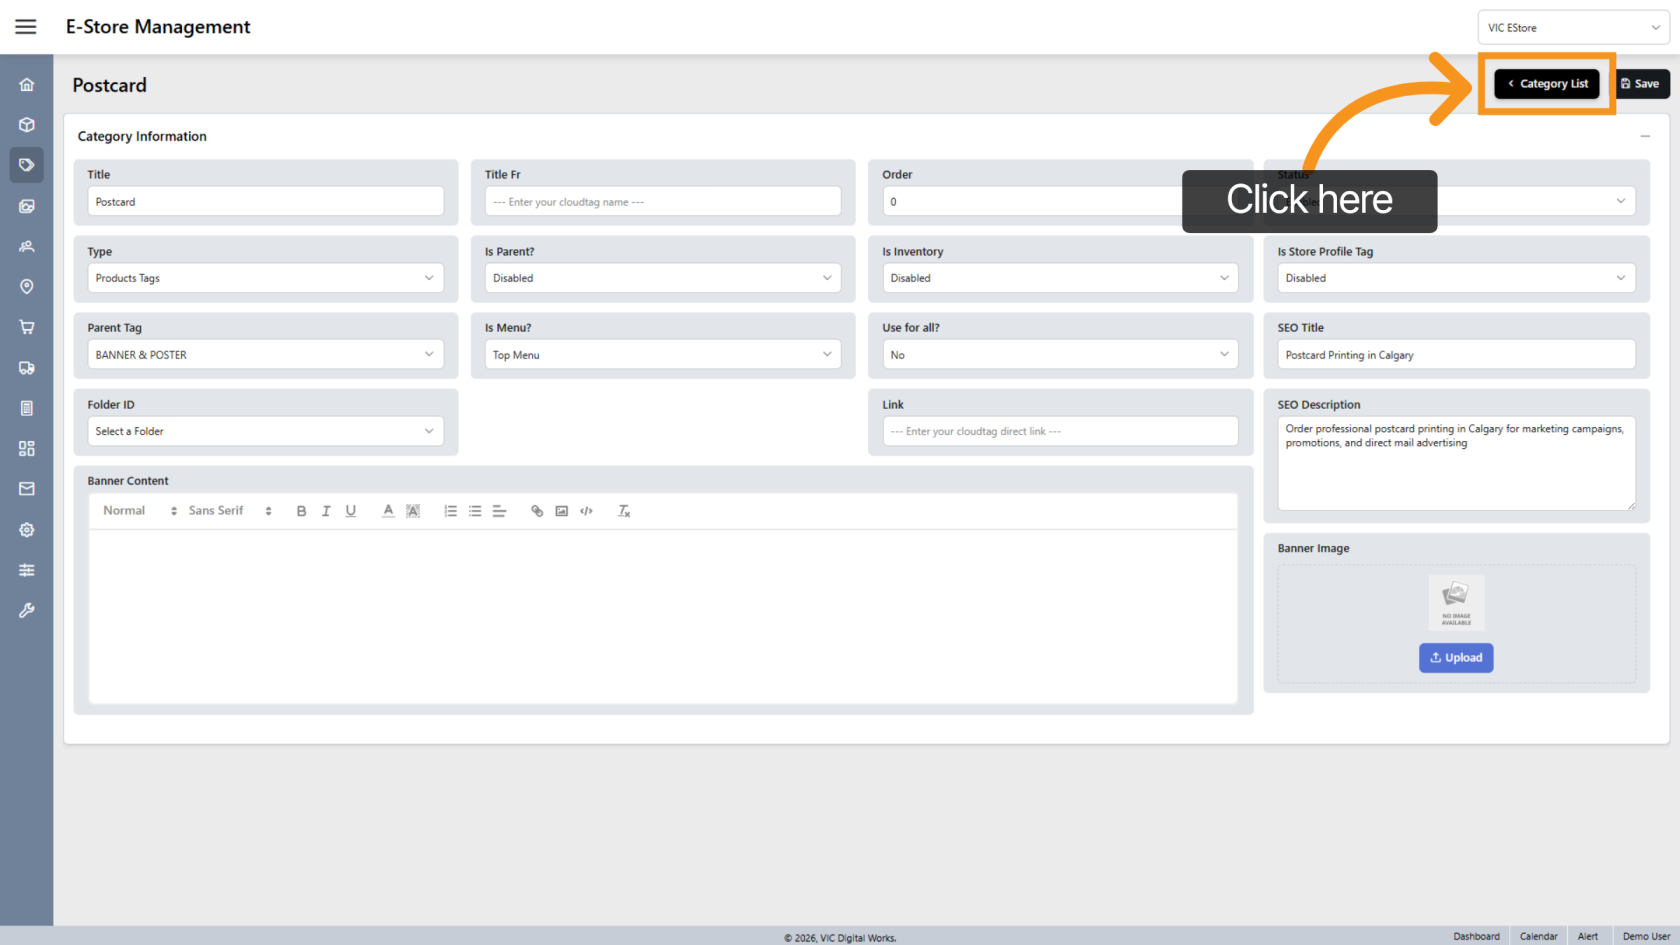Click the SEO Title input field
Screen dimensions: 1680x945
pyautogui.click(x=1456, y=355)
